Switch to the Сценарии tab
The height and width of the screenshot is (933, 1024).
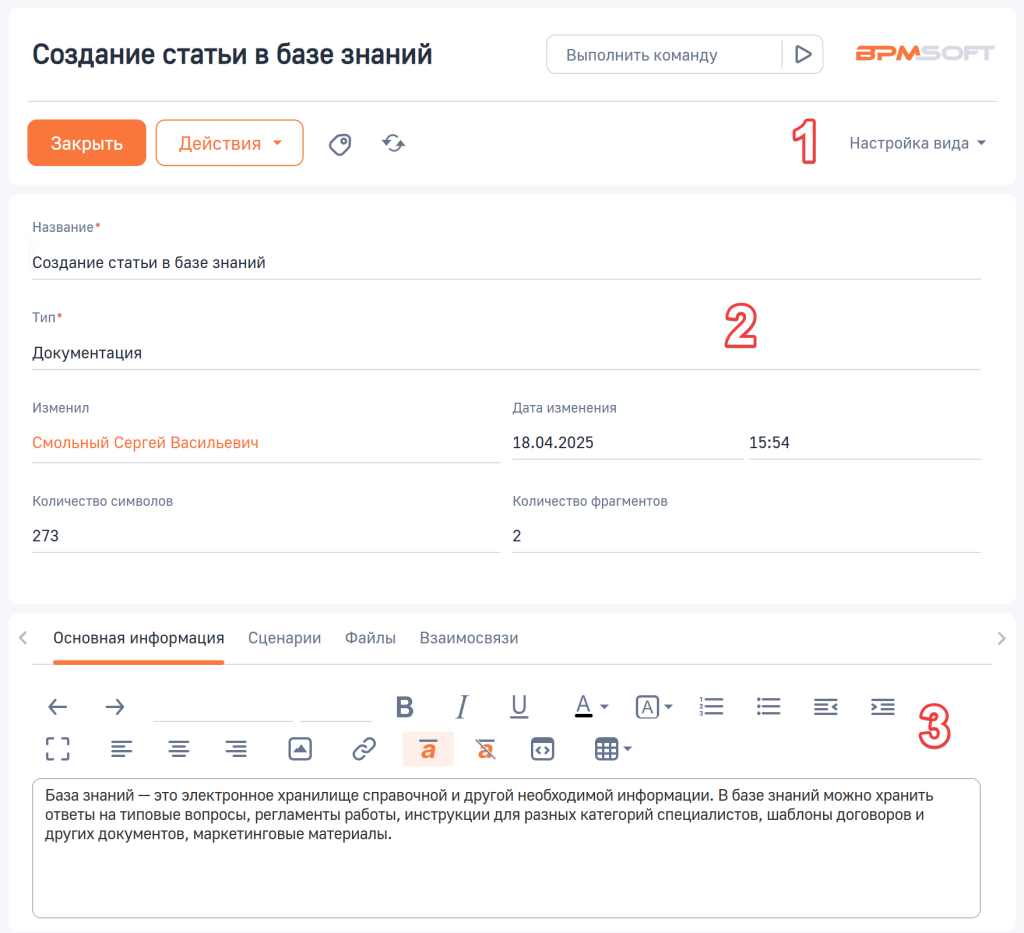(x=284, y=638)
